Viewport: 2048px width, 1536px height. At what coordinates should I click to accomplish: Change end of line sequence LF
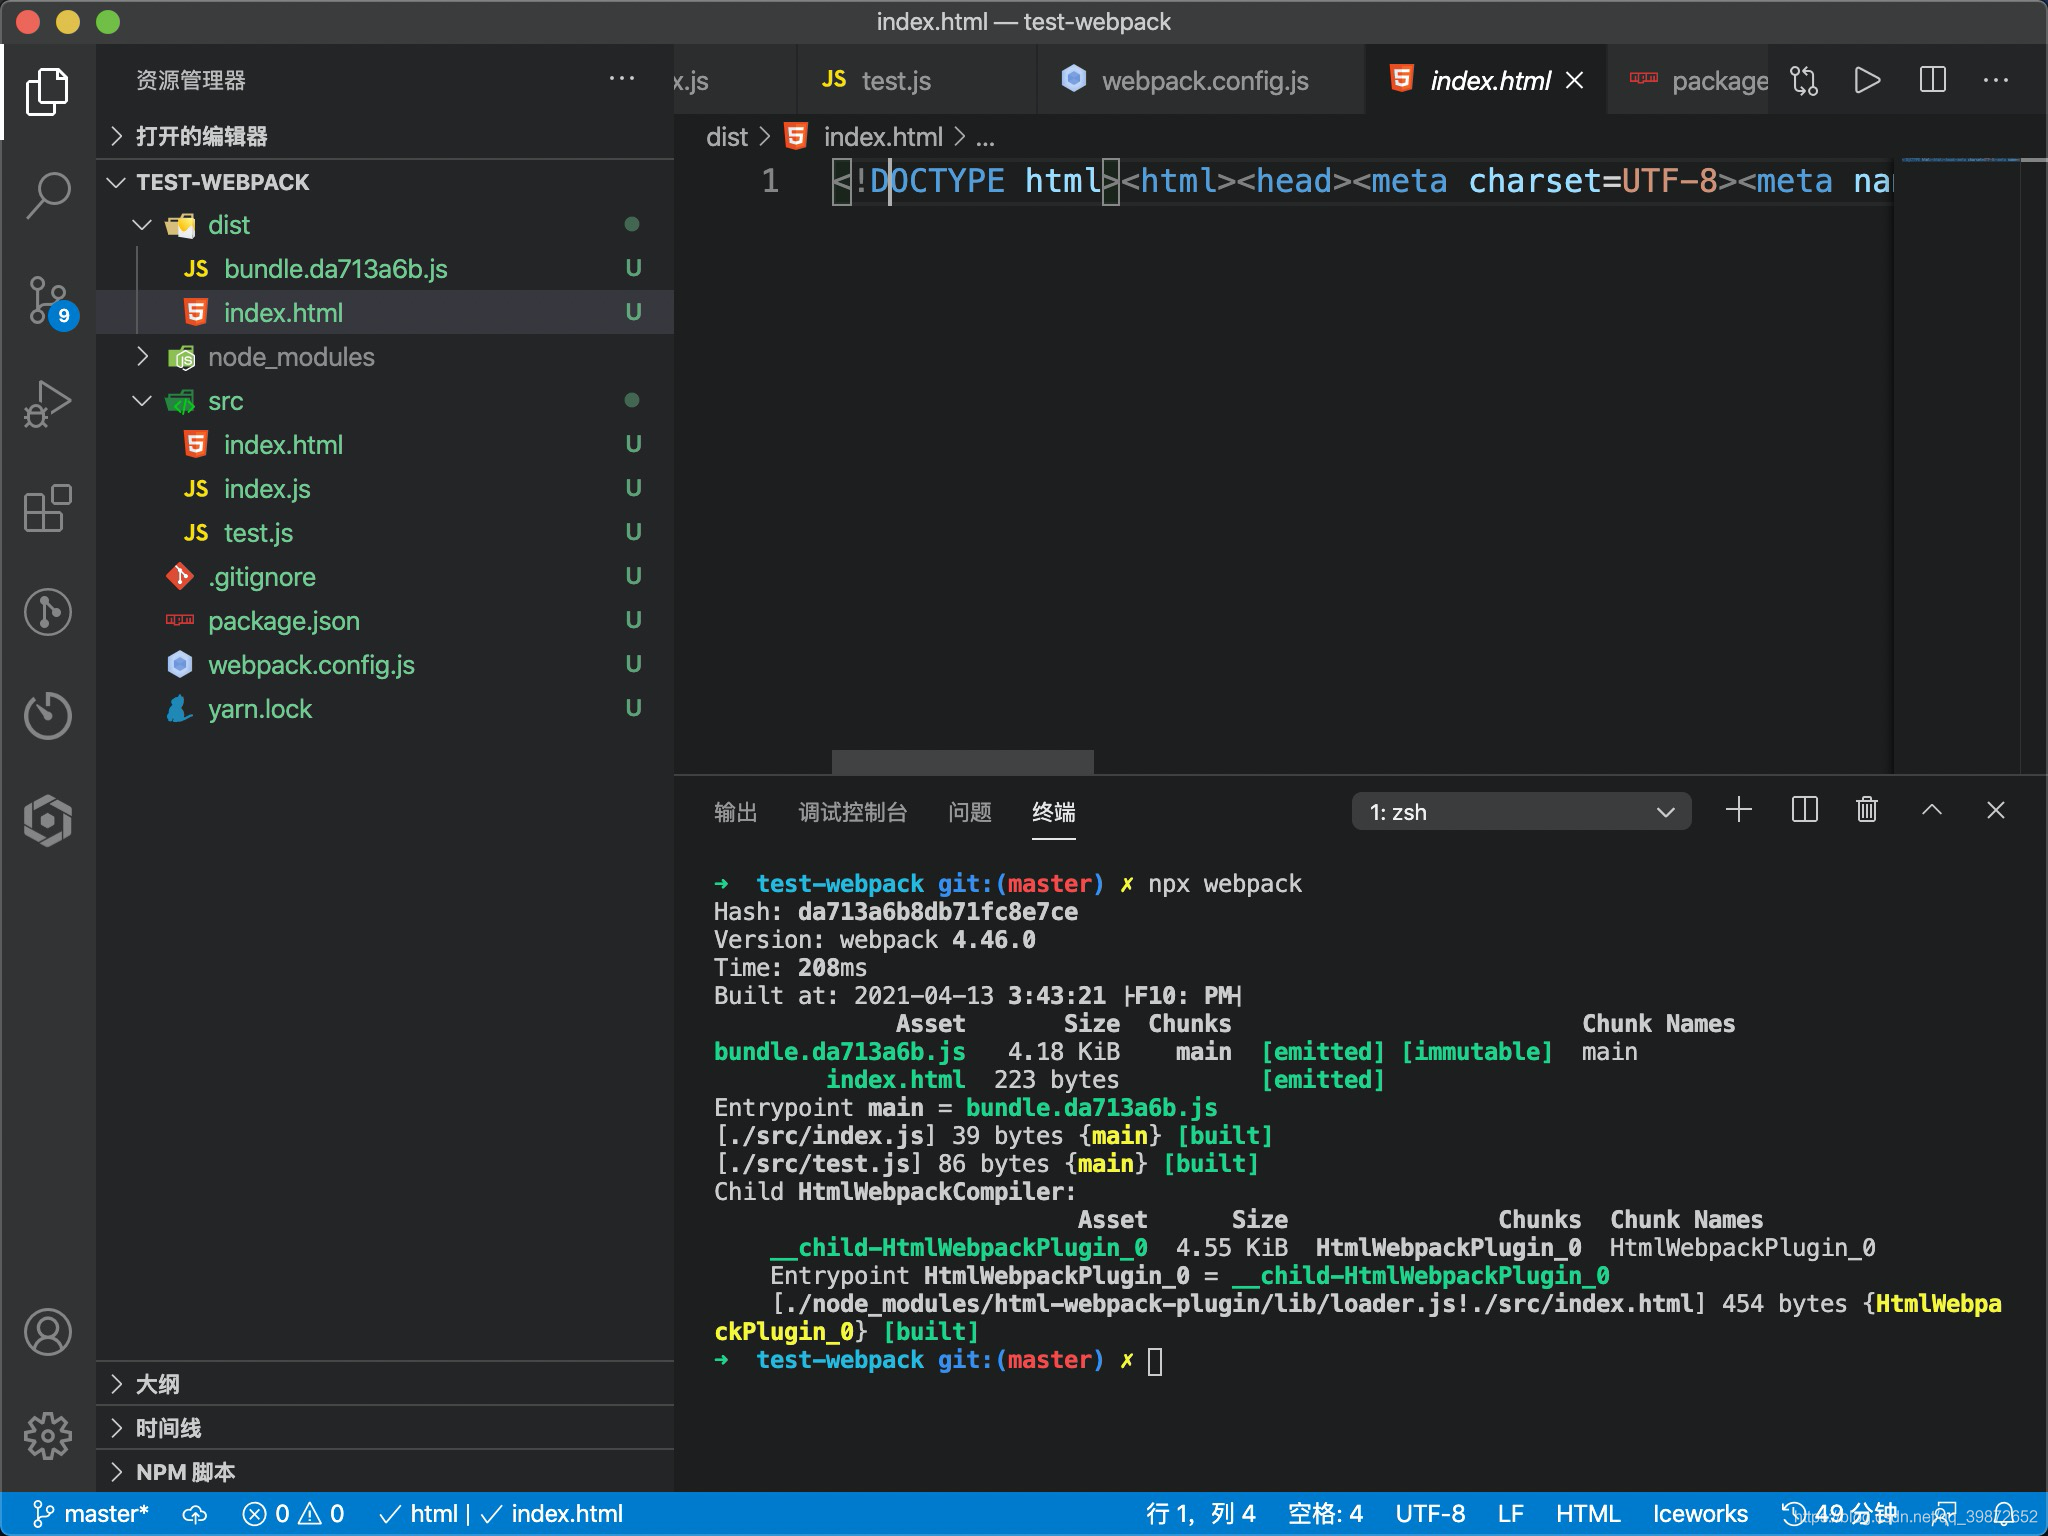[x=1511, y=1514]
